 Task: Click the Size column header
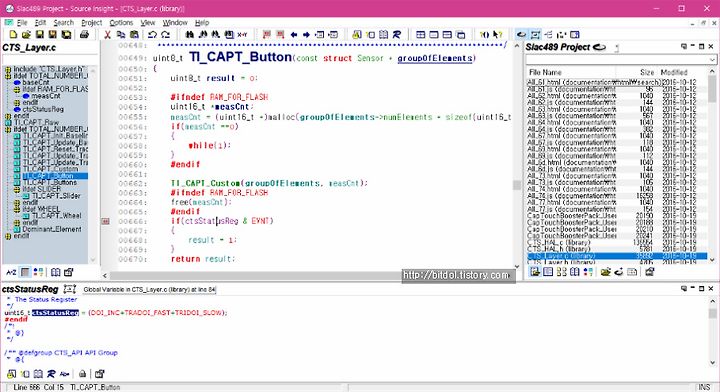point(647,72)
